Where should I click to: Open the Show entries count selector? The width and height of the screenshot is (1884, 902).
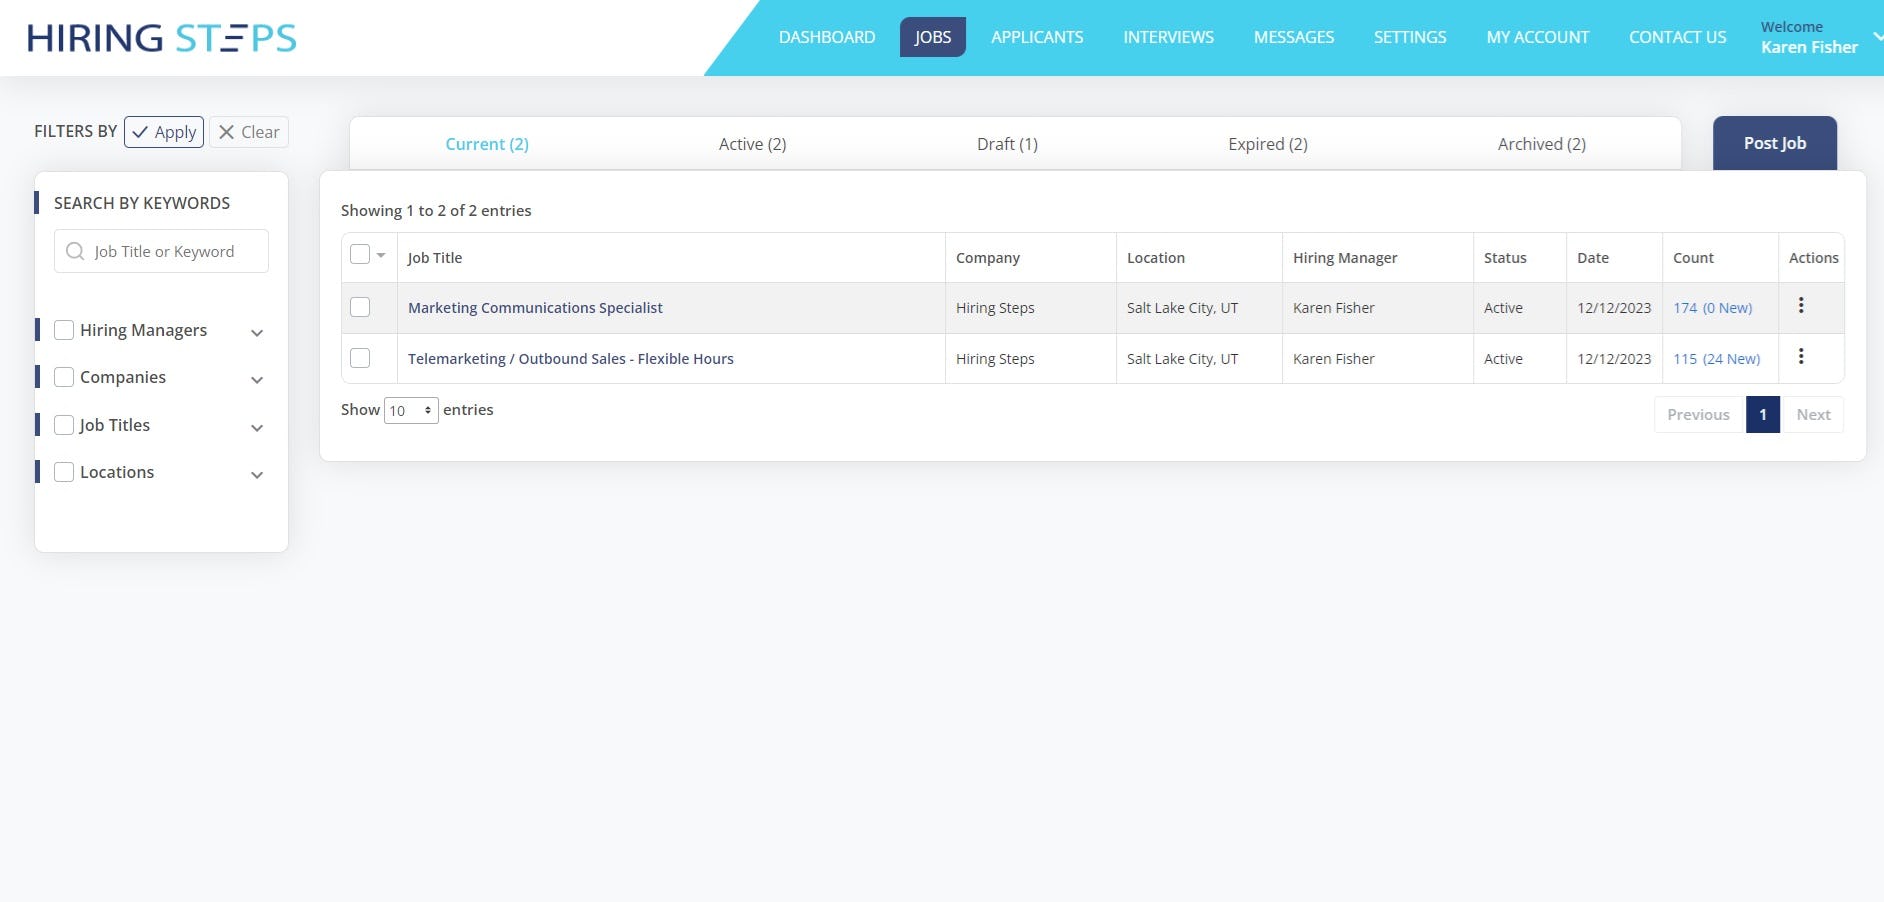pos(410,410)
